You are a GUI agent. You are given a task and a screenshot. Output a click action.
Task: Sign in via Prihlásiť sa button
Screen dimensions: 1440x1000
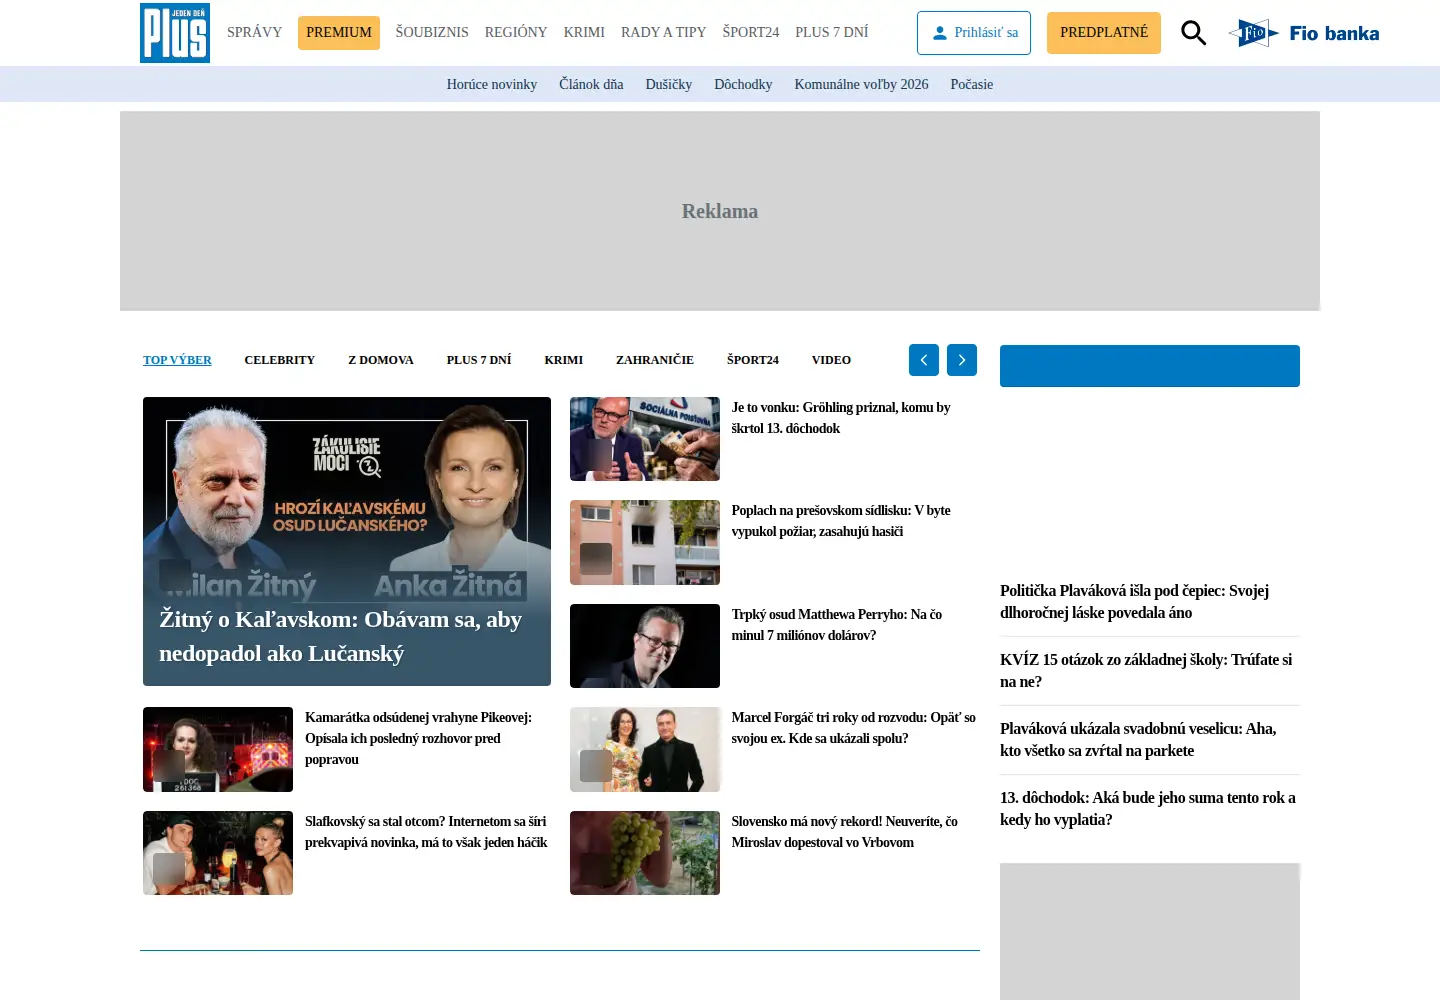point(974,33)
